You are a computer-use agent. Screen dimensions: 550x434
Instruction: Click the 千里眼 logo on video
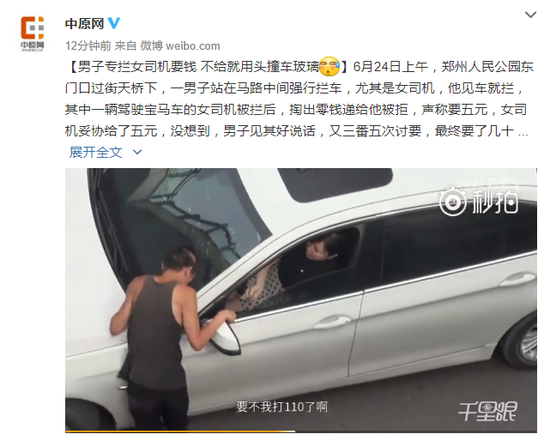click(488, 411)
